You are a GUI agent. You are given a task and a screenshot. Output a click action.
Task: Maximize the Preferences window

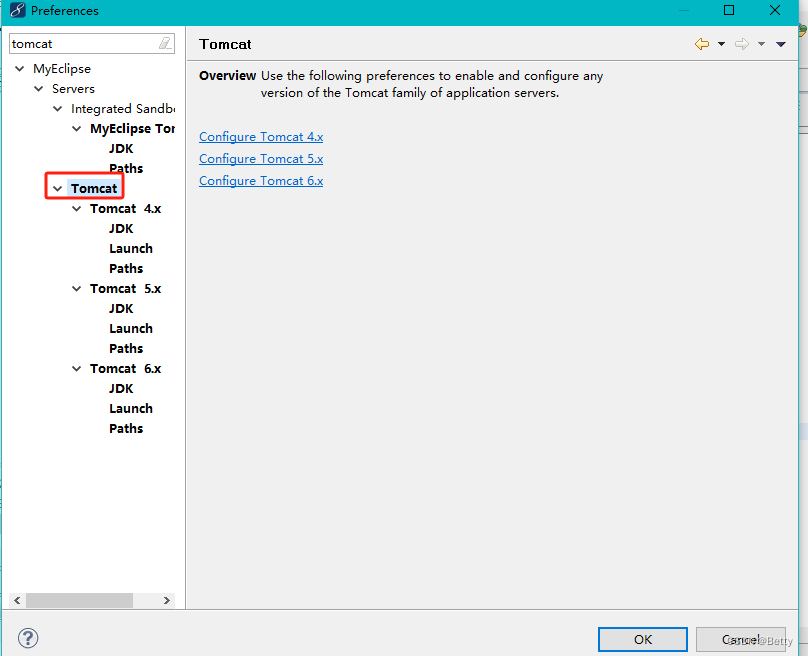coord(729,10)
